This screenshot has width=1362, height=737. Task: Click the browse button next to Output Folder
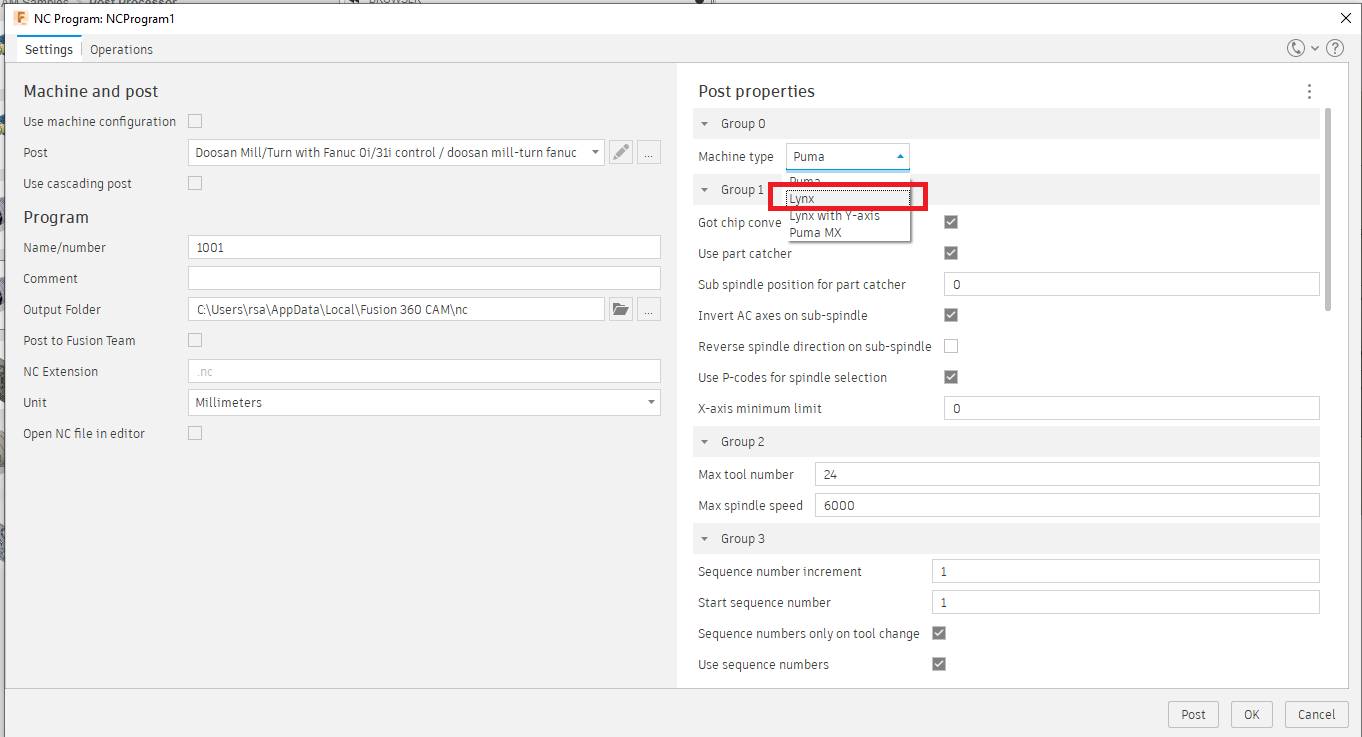click(649, 310)
